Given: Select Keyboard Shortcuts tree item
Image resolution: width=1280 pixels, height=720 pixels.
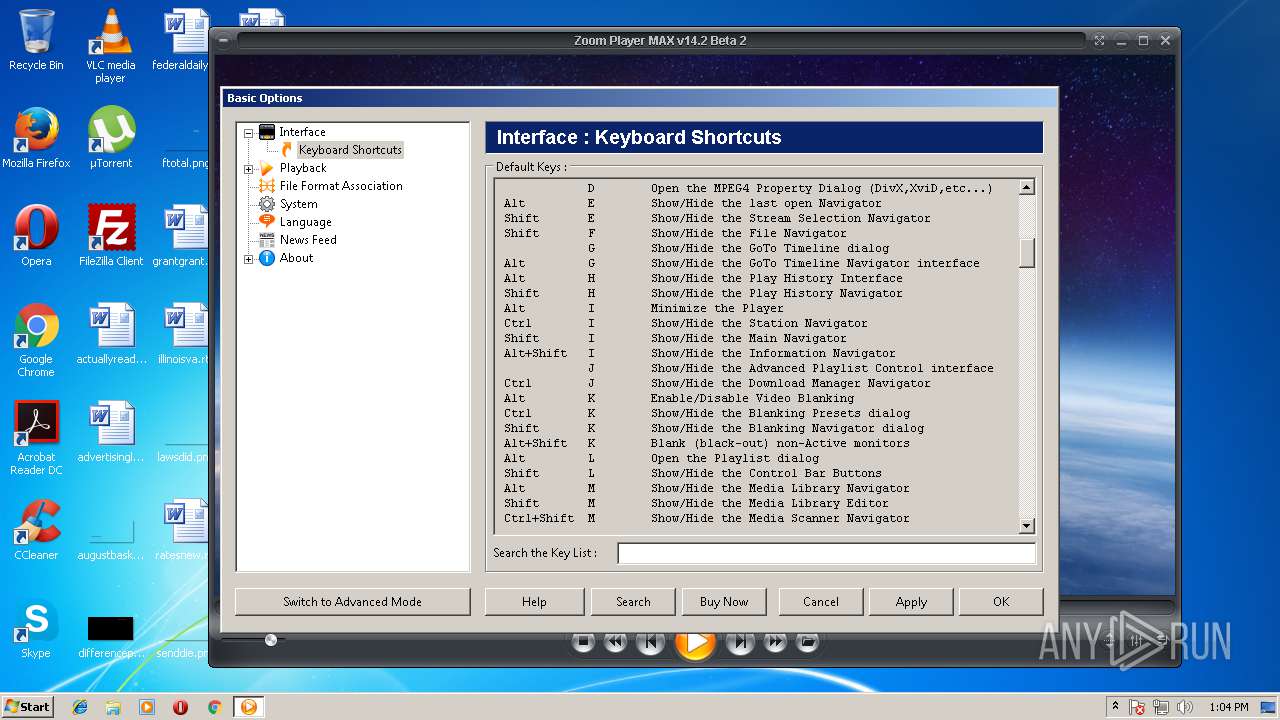Looking at the screenshot, I should tap(350, 150).
